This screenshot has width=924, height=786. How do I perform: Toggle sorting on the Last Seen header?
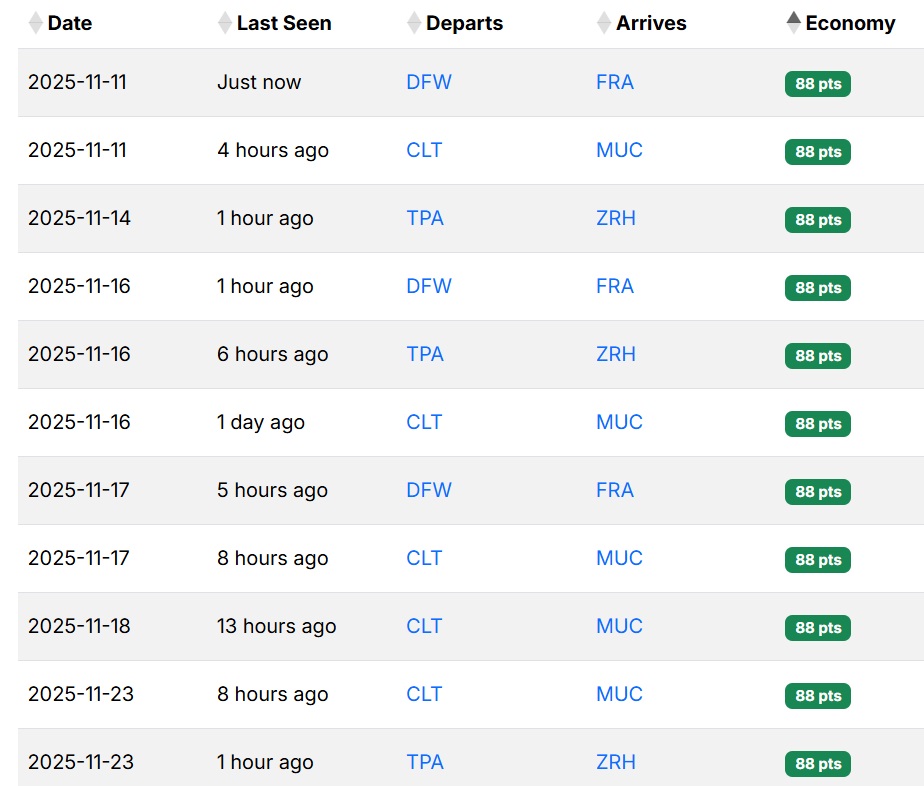[x=285, y=22]
